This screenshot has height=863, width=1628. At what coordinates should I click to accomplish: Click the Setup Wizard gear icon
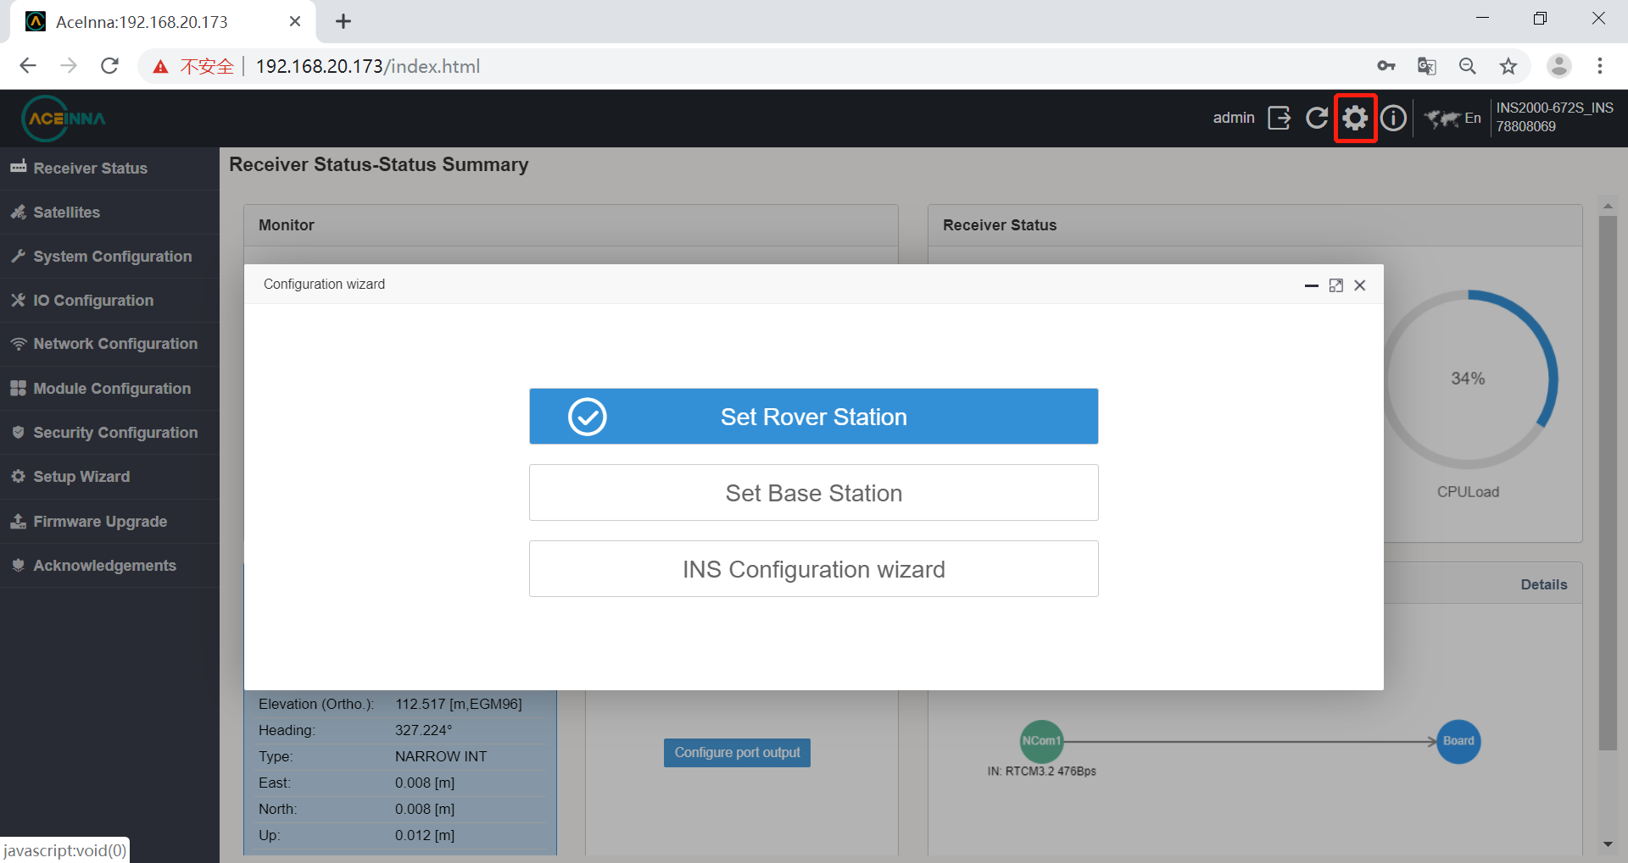[18, 477]
